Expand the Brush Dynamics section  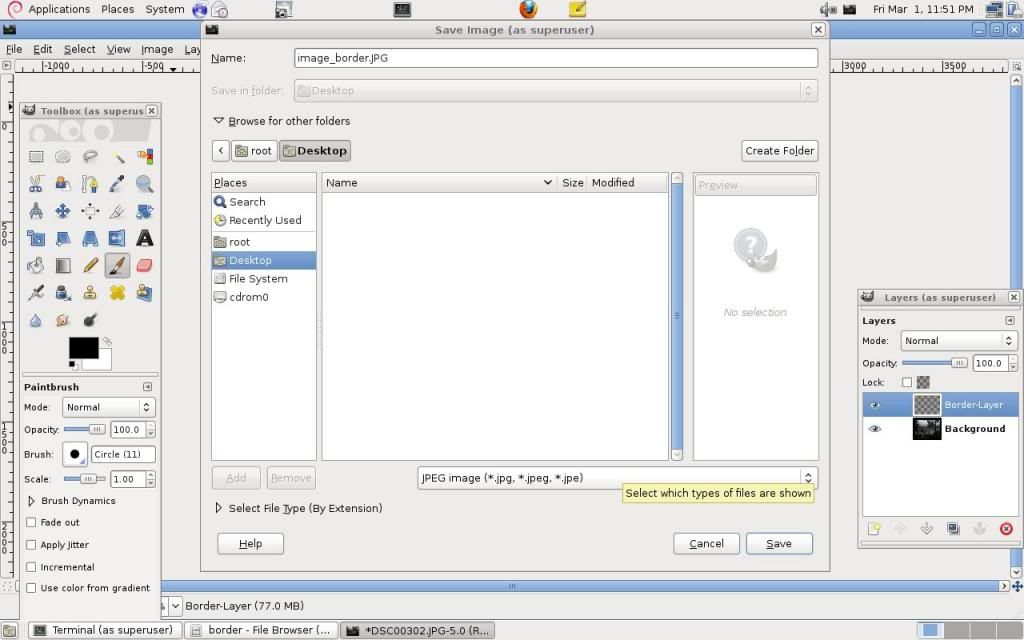(31, 501)
